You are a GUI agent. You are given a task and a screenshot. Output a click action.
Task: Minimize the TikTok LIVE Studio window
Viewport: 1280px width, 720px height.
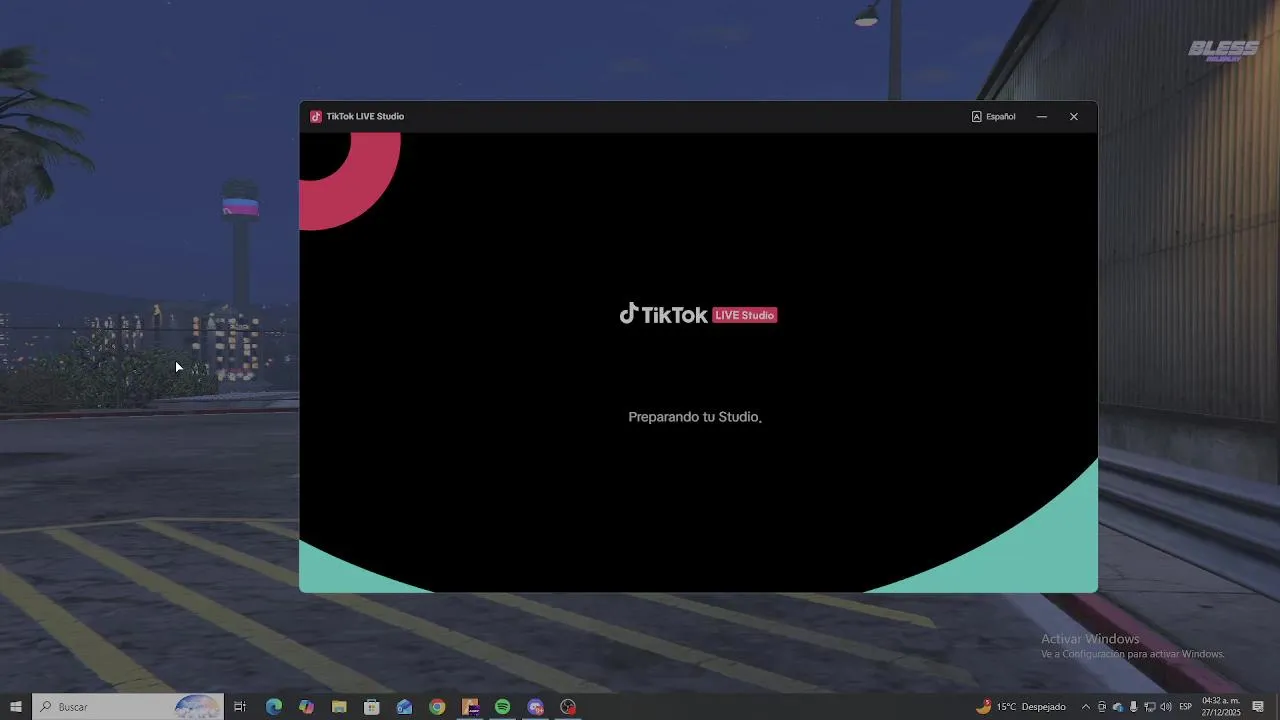coord(1042,117)
